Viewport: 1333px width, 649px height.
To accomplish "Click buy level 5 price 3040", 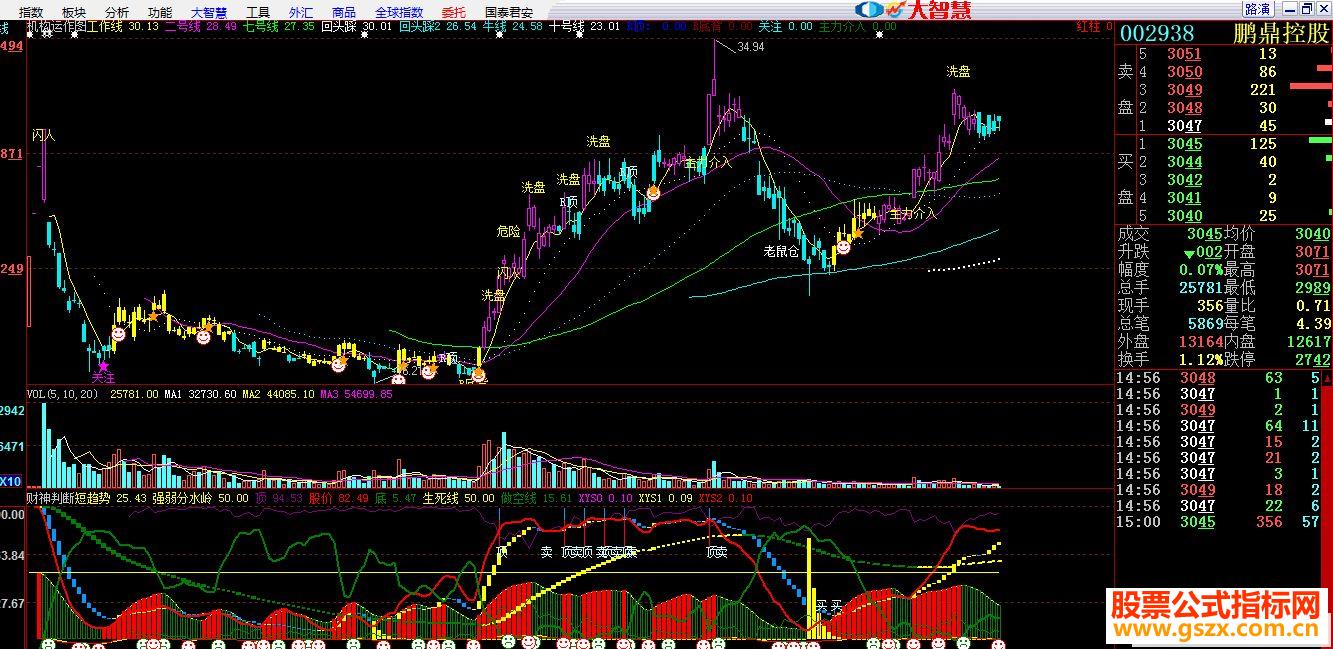I will point(1185,216).
